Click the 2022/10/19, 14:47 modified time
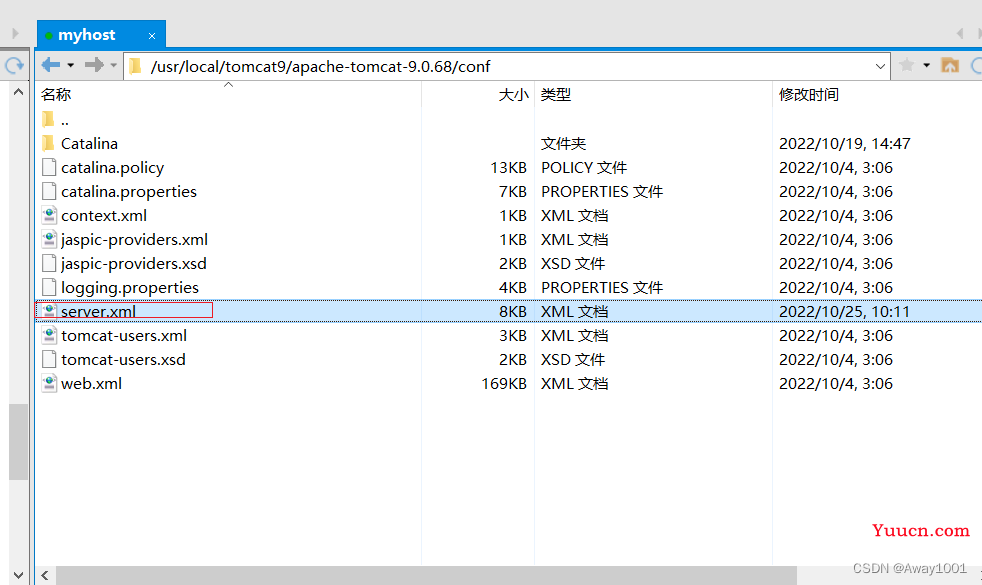 [844, 143]
